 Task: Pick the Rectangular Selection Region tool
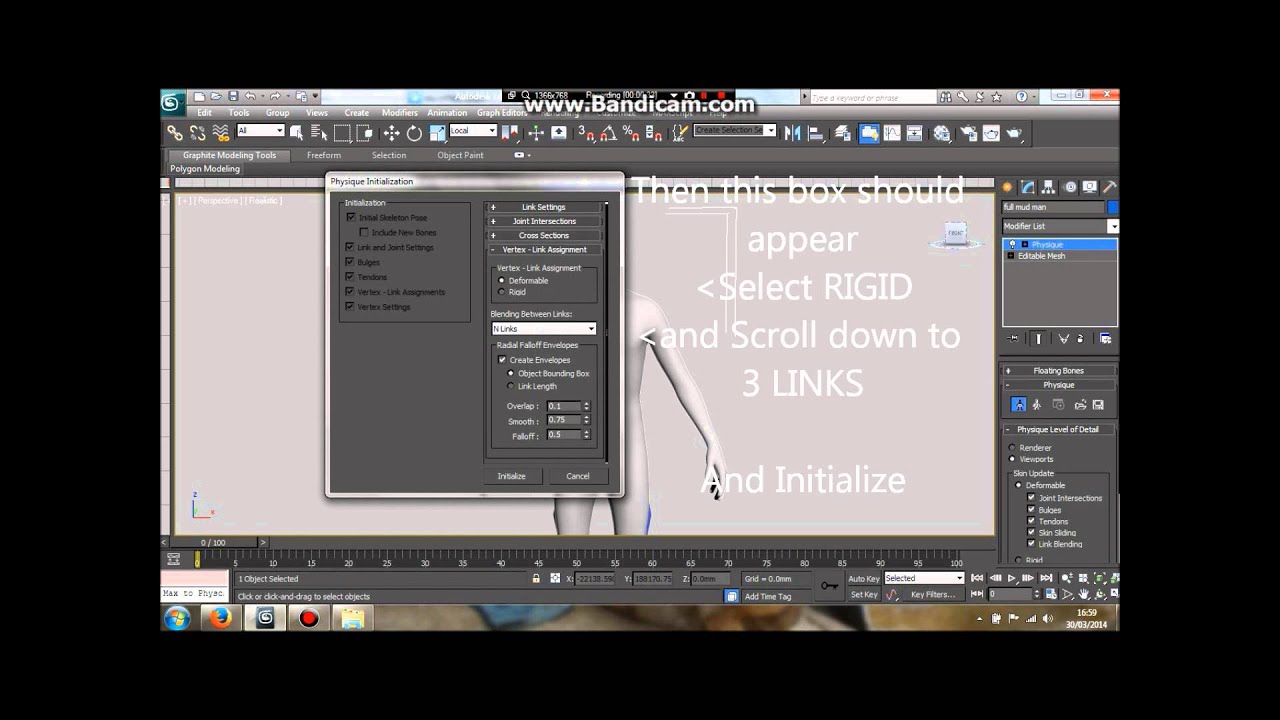click(342, 133)
